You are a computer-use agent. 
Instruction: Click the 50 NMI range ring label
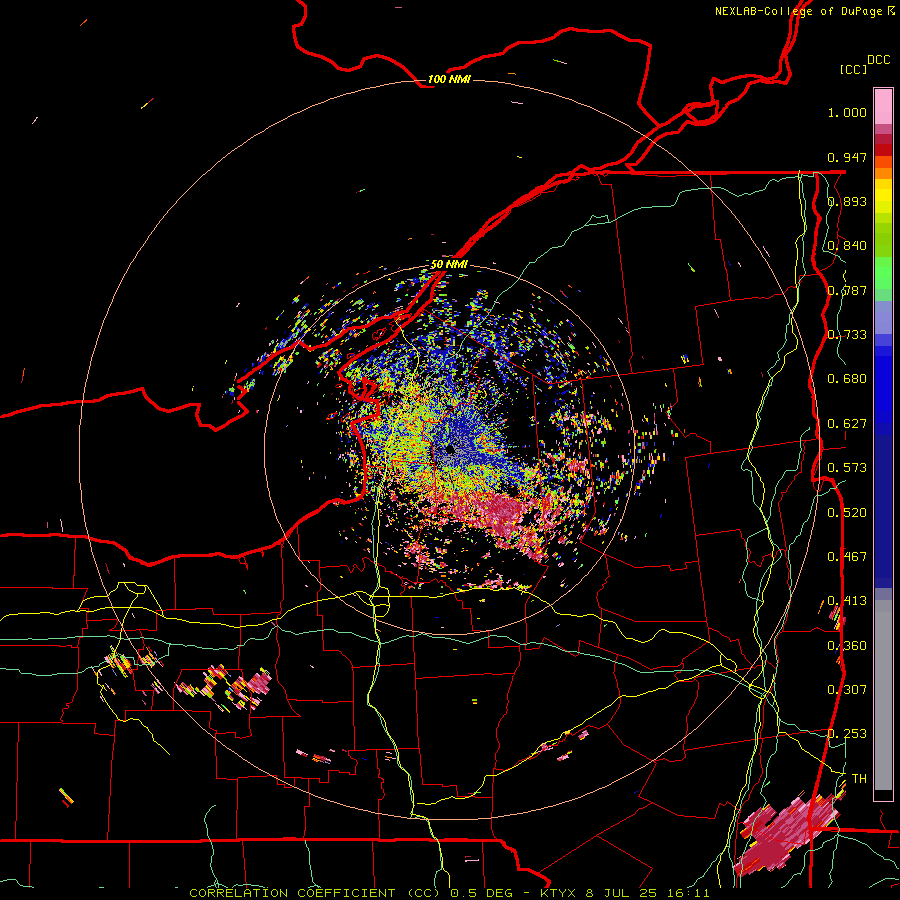(x=449, y=264)
